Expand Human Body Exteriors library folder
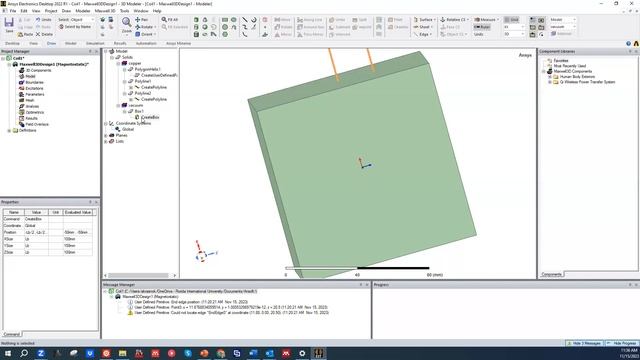Screen dimensions: 640x360 tap(550, 77)
